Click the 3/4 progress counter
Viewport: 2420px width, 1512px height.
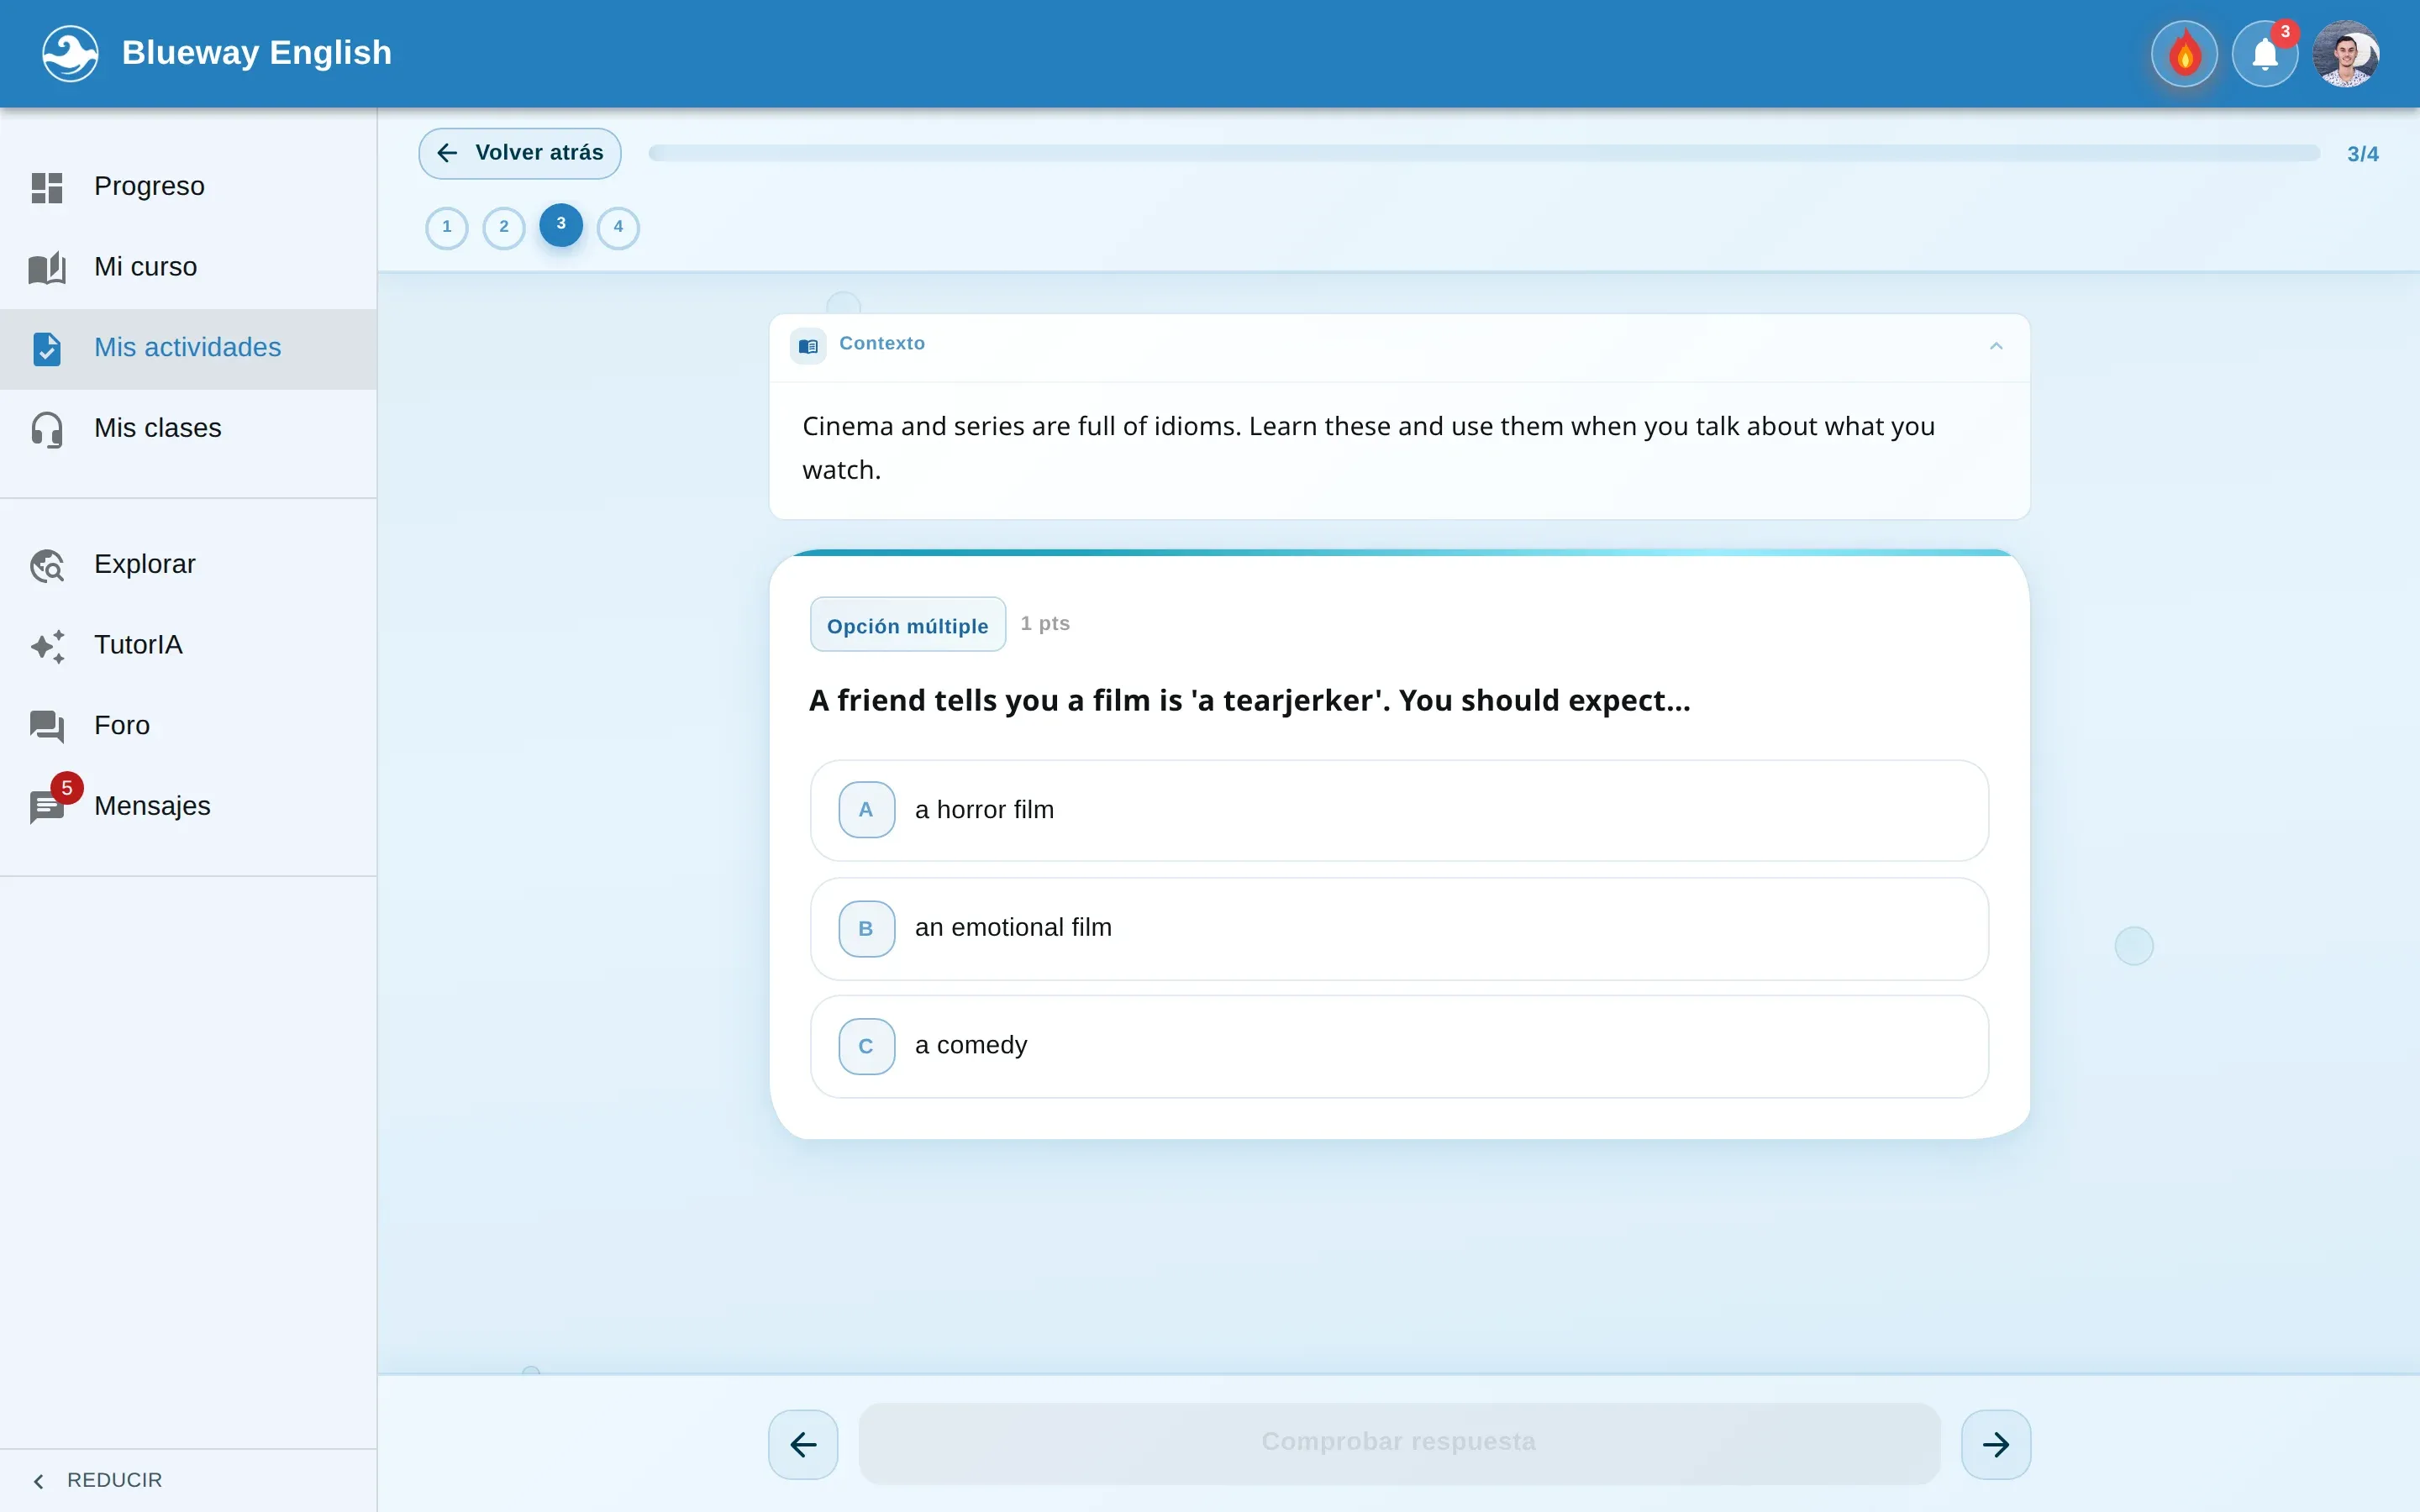[2362, 154]
